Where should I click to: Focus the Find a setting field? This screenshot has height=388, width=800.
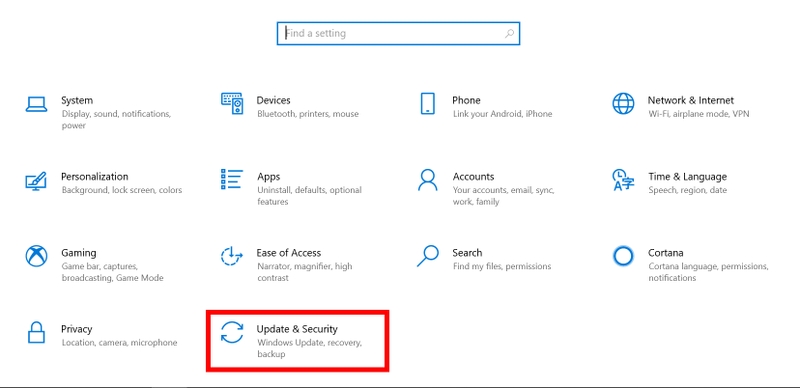pyautogui.click(x=398, y=33)
